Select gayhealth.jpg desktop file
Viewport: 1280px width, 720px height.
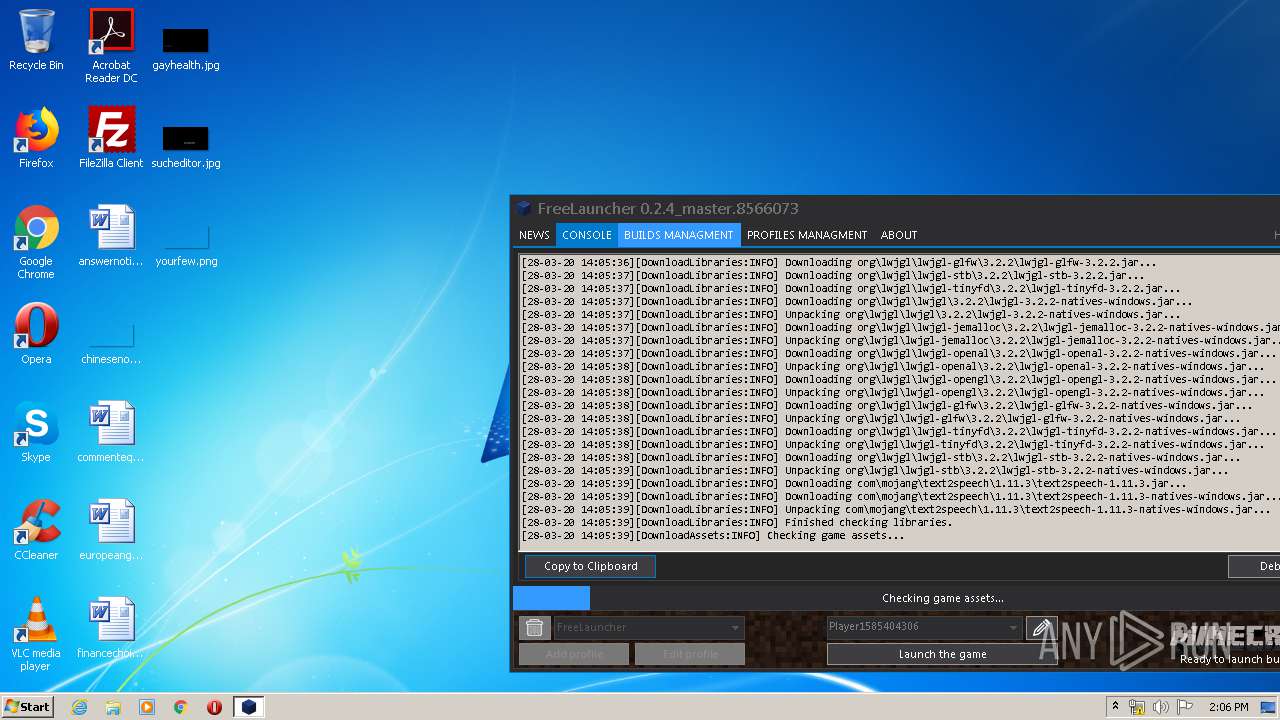click(x=186, y=48)
